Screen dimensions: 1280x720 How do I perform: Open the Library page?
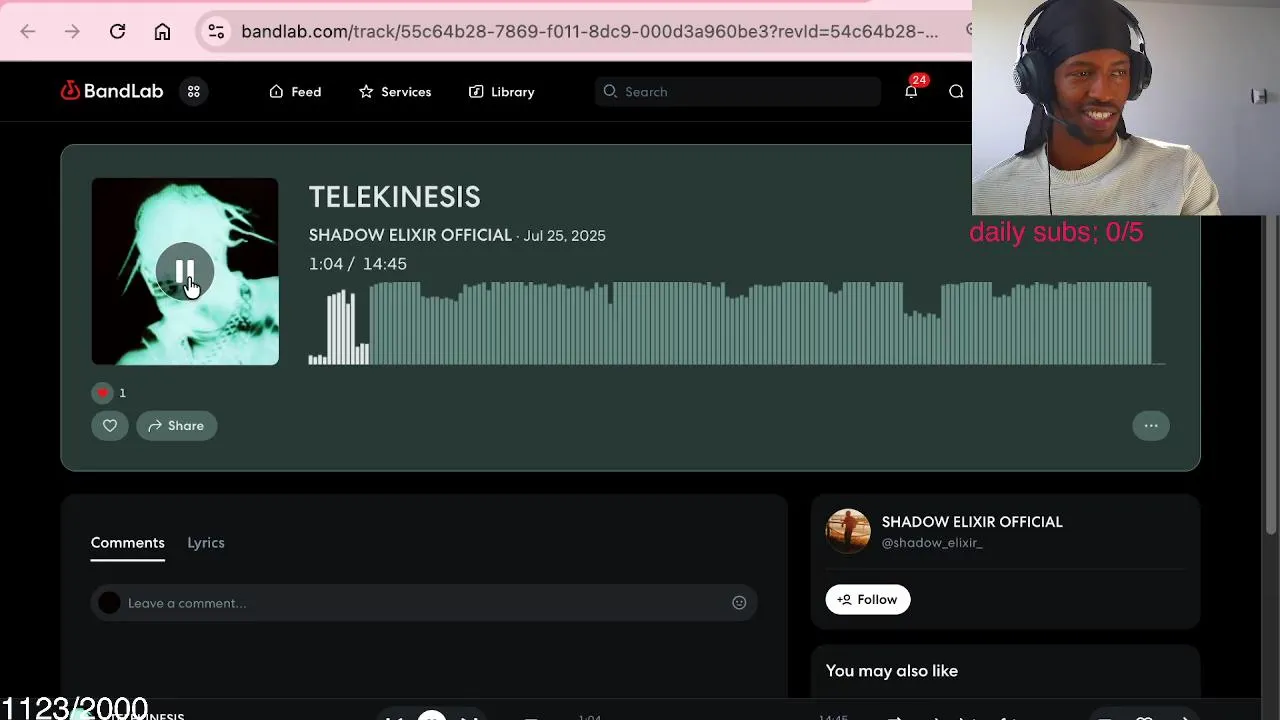pyautogui.click(x=502, y=91)
